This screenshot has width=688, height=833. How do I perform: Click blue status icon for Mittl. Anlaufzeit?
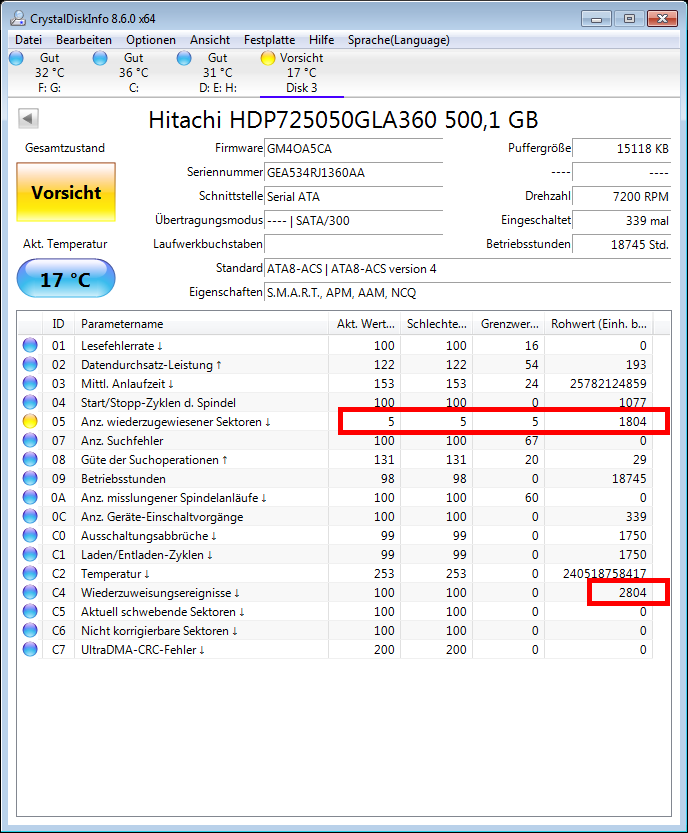coord(30,383)
